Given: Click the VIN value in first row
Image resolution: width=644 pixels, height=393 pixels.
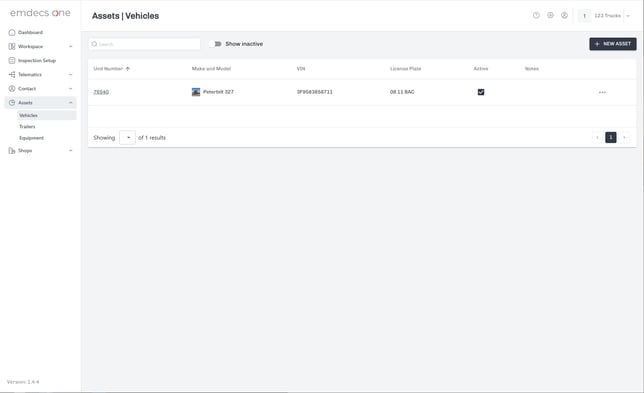Looking at the screenshot, I should pos(315,92).
